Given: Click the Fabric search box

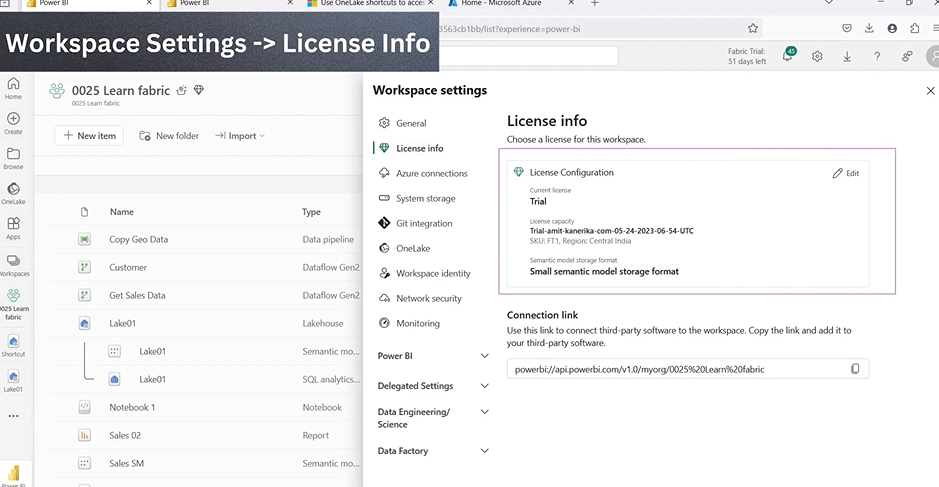Looking at the screenshot, I should (x=528, y=56).
